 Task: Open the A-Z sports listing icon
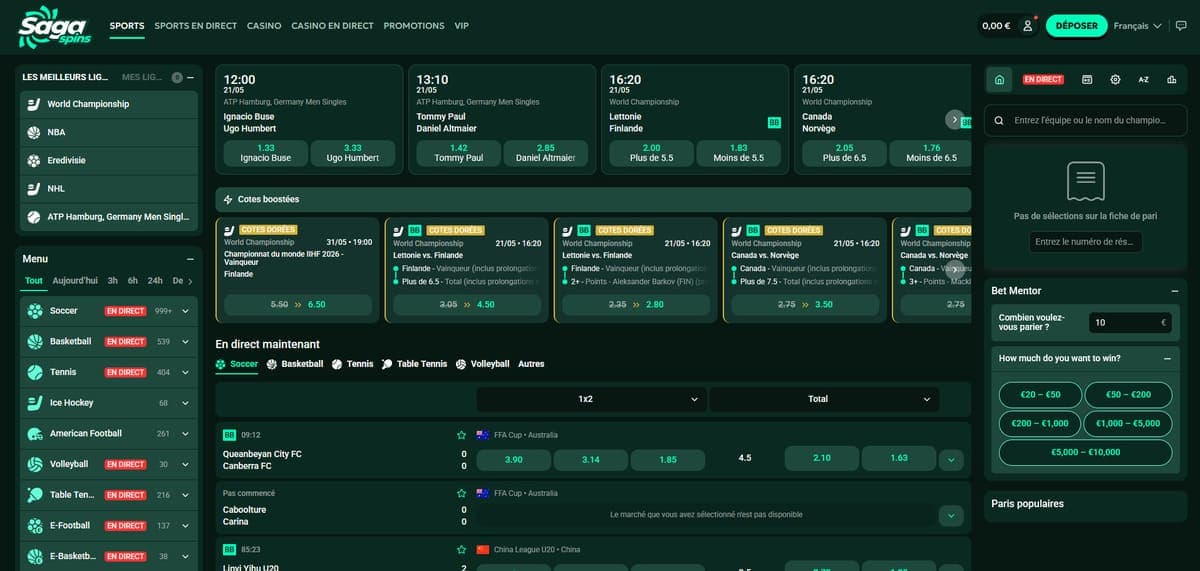pos(1143,79)
